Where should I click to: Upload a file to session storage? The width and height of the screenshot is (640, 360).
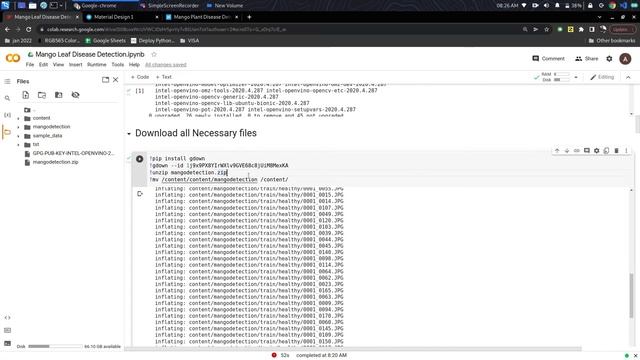point(26,95)
